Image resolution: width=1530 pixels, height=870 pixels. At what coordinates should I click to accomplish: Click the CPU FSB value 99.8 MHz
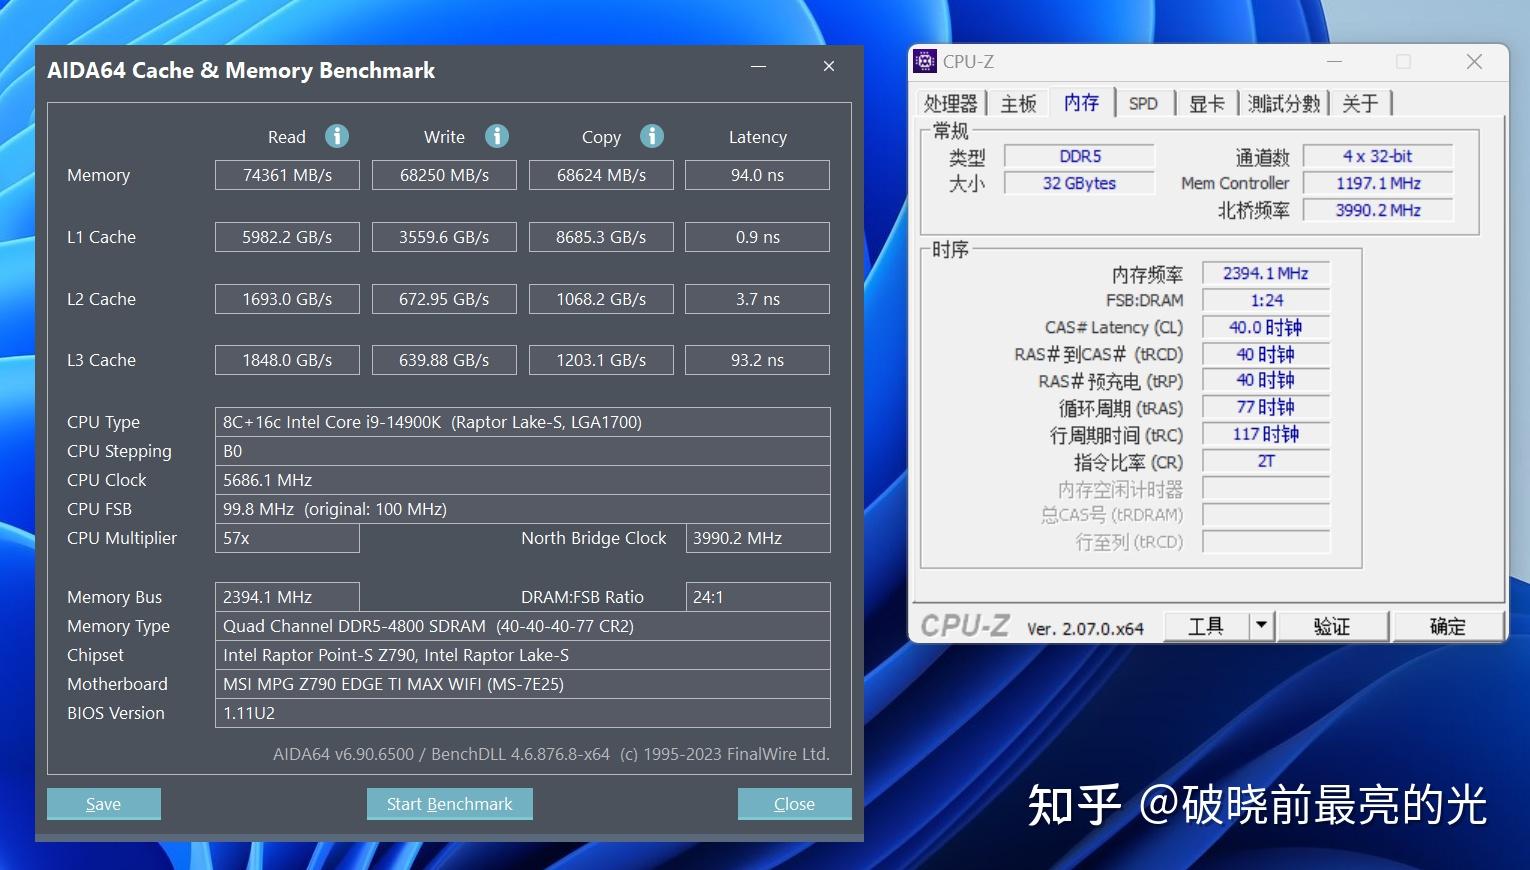tap(523, 509)
